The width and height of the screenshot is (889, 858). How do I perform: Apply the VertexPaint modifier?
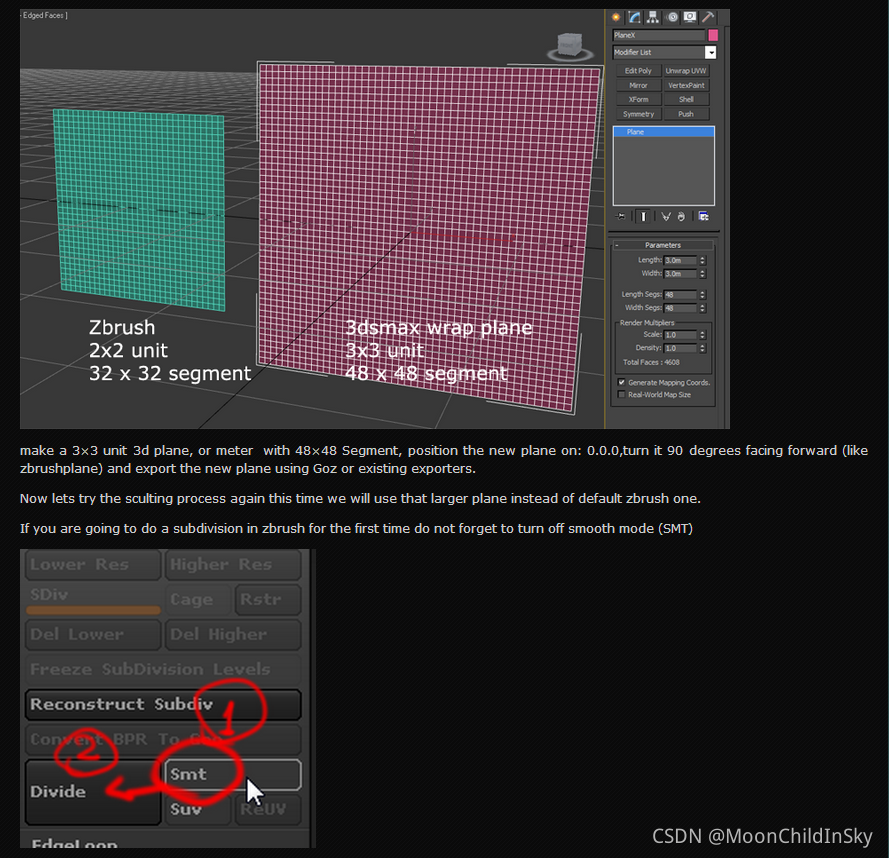(x=685, y=85)
